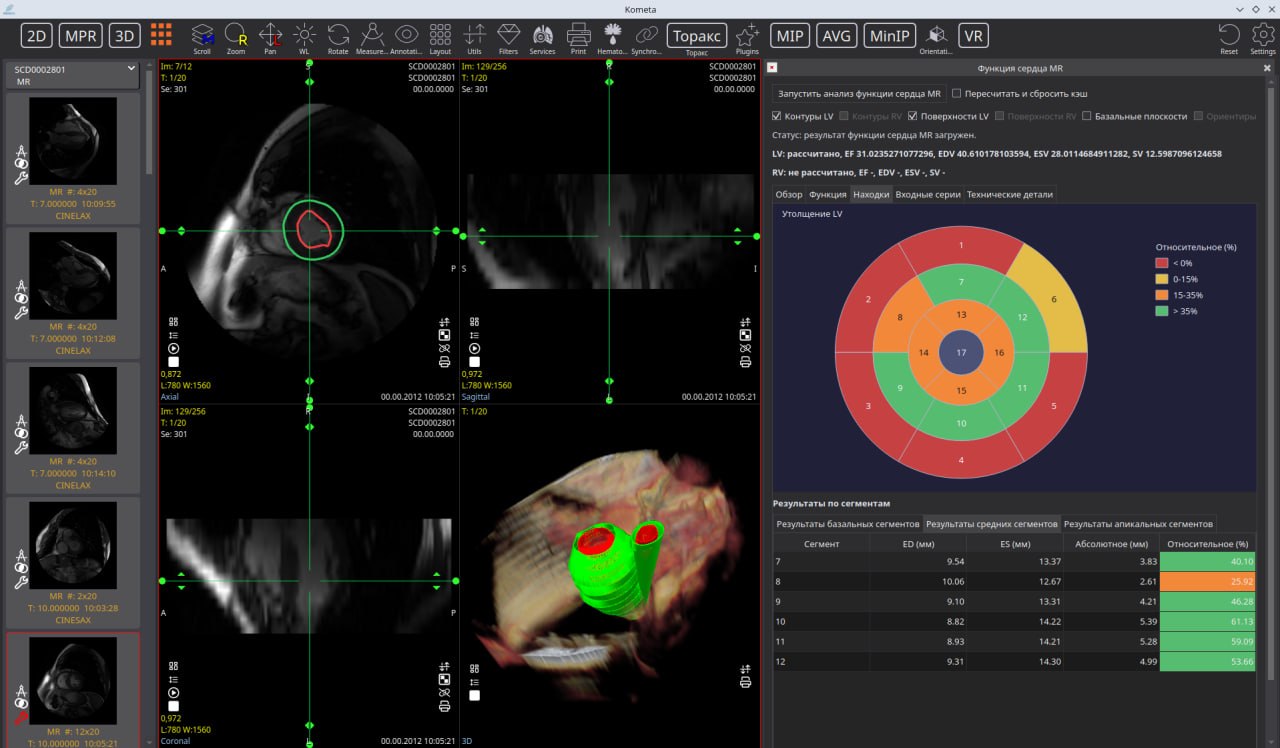The image size is (1280, 748).
Task: Open the Measure tool
Action: tap(372, 36)
